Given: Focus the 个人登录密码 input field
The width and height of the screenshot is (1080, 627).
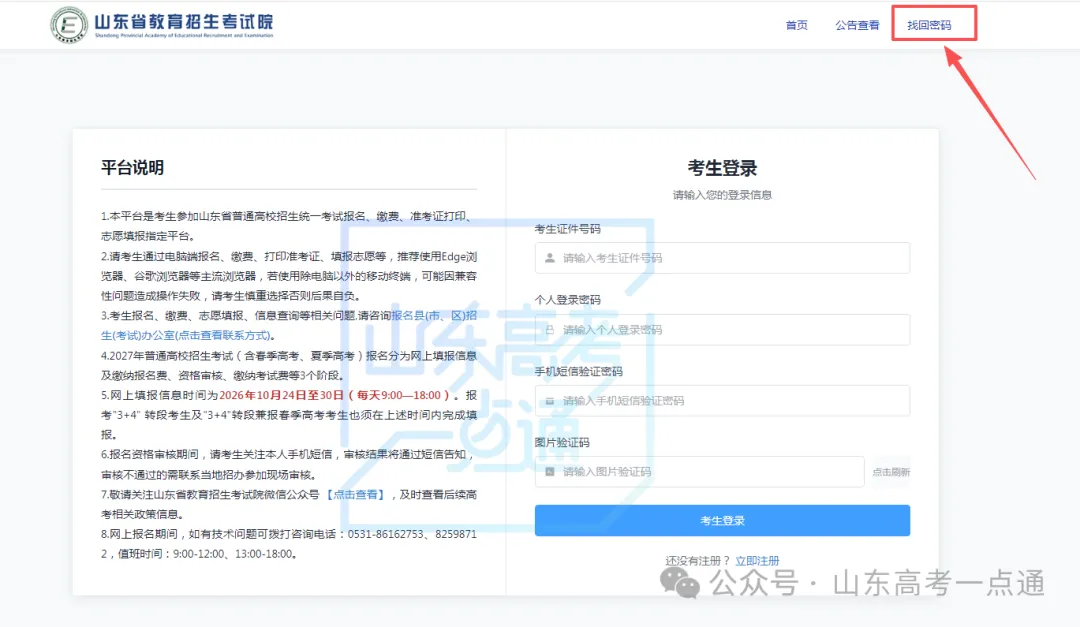Looking at the screenshot, I should [722, 329].
